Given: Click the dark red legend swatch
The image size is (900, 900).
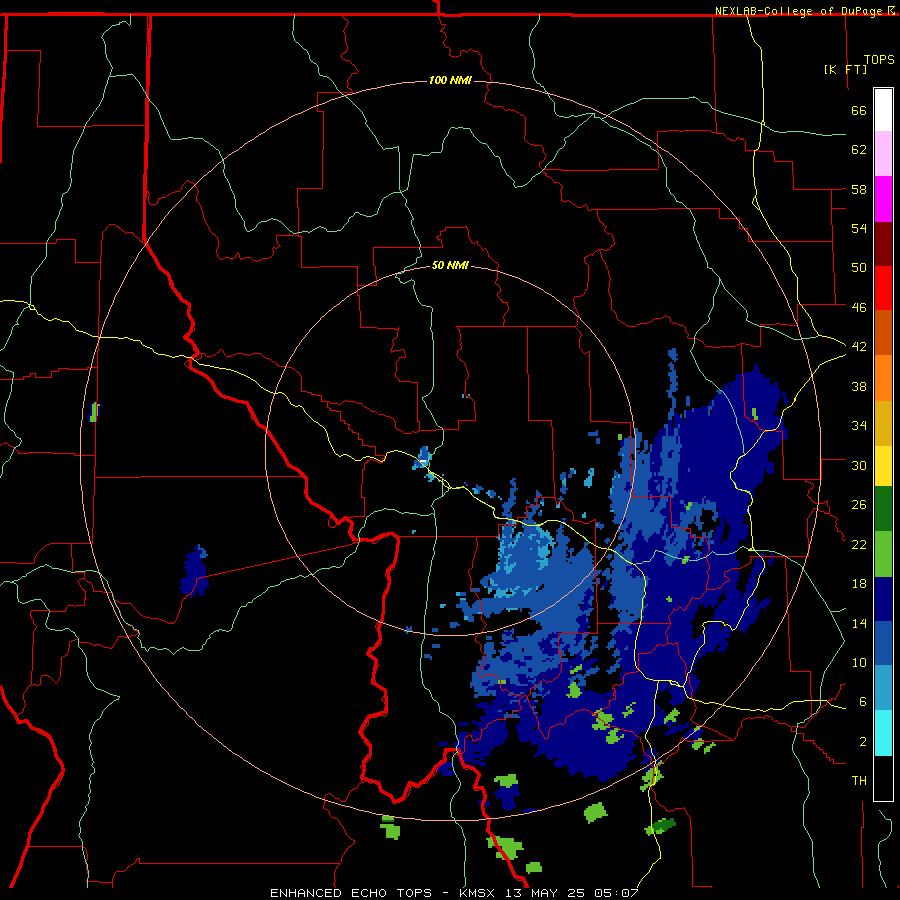Looking at the screenshot, I should [883, 244].
